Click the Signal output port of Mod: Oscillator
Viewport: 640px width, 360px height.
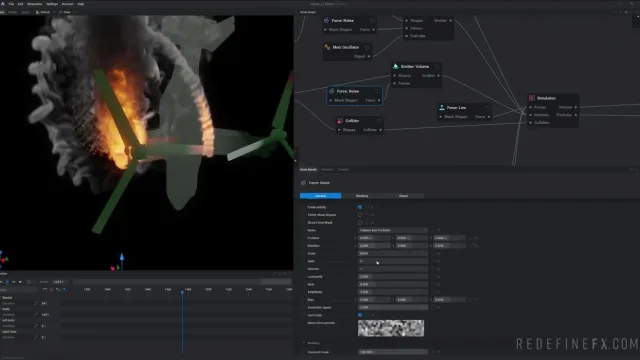click(x=369, y=56)
